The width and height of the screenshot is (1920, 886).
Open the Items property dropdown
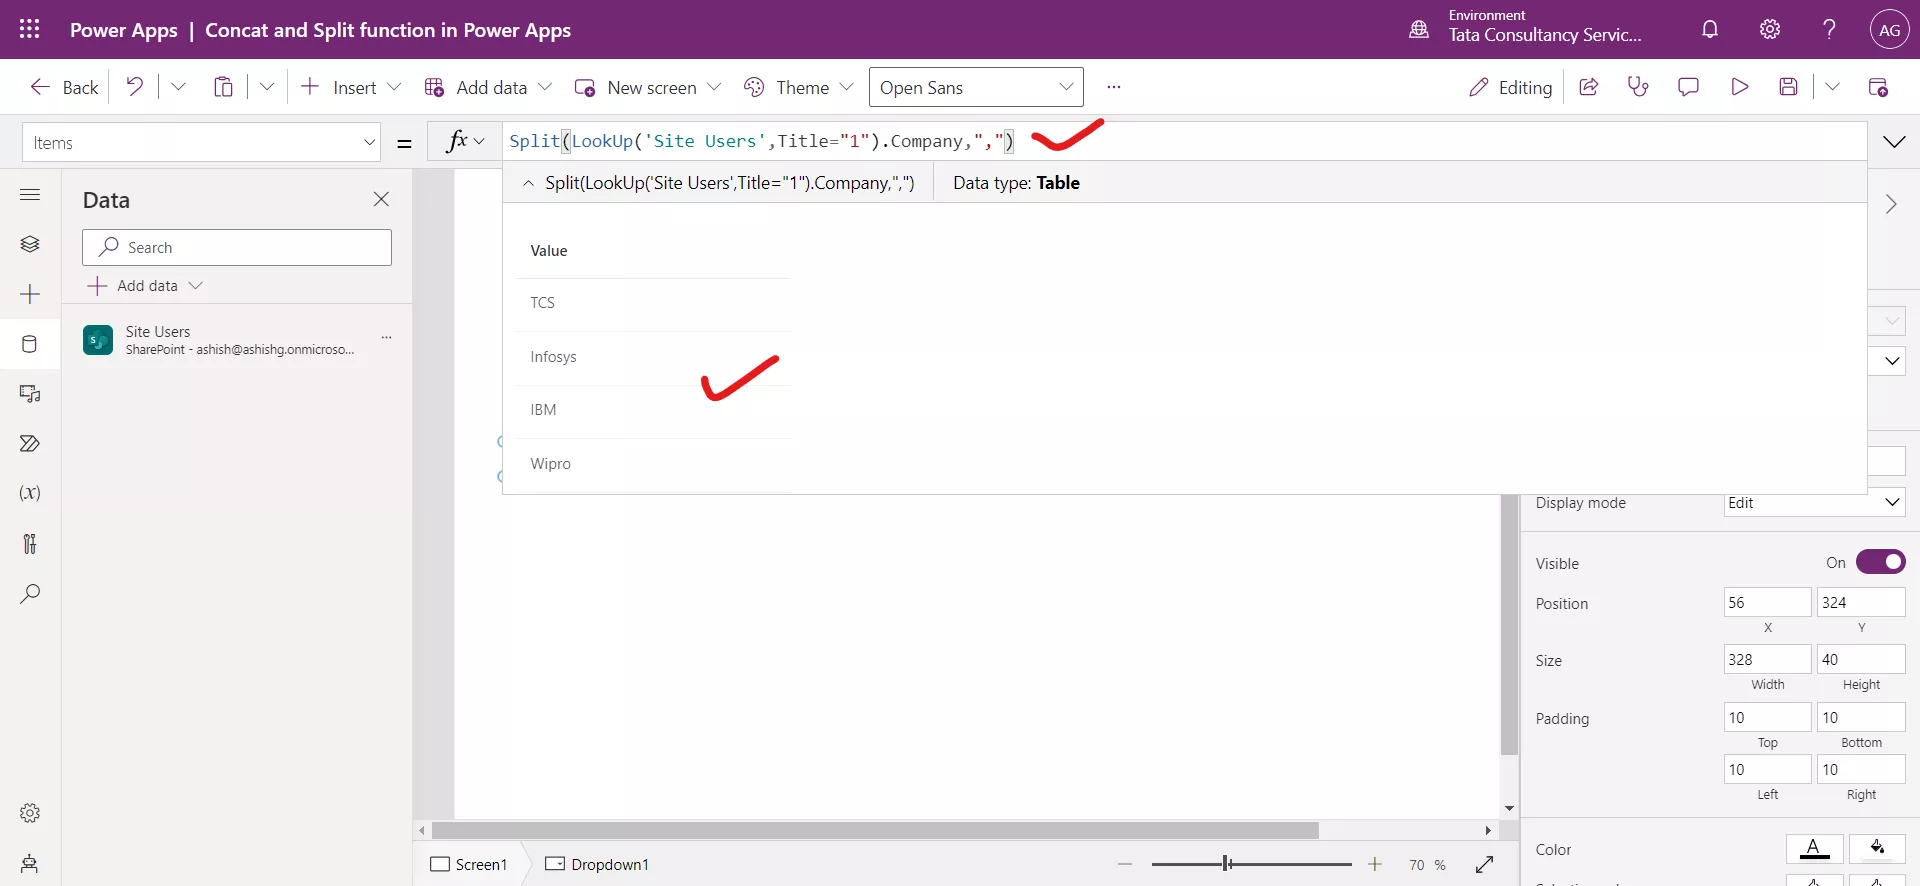pos(201,142)
